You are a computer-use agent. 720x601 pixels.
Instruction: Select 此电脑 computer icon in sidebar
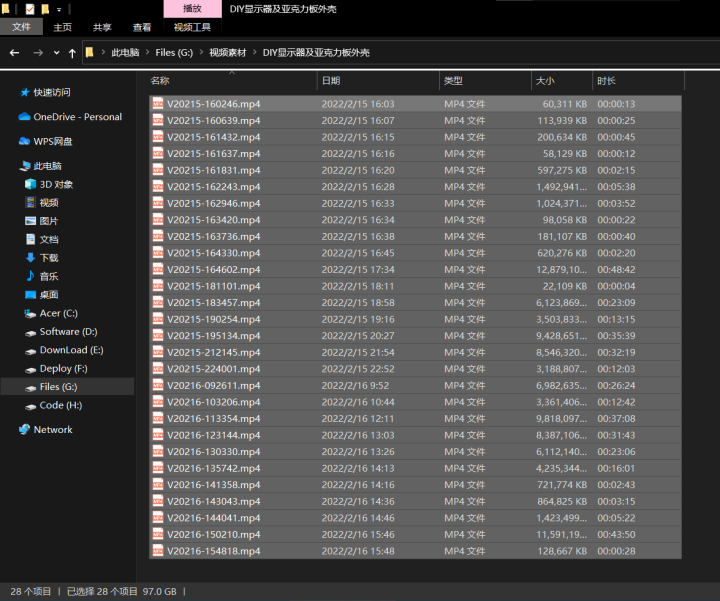pyautogui.click(x=25, y=166)
